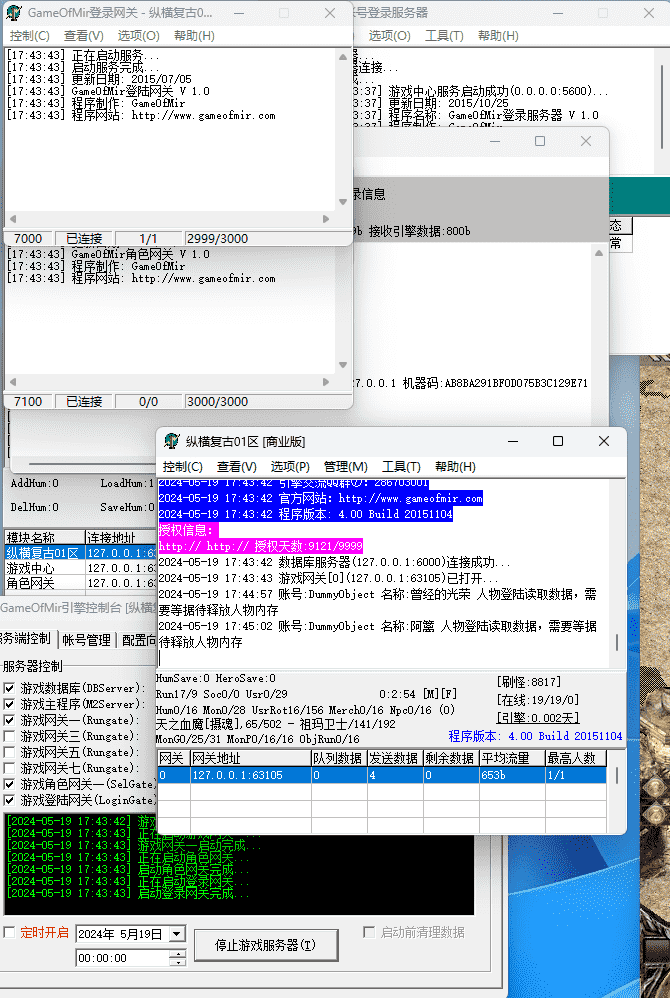Image resolution: width=670 pixels, height=998 pixels.
Task: Enable the 定时开启 checkbox
Action: click(x=10, y=932)
